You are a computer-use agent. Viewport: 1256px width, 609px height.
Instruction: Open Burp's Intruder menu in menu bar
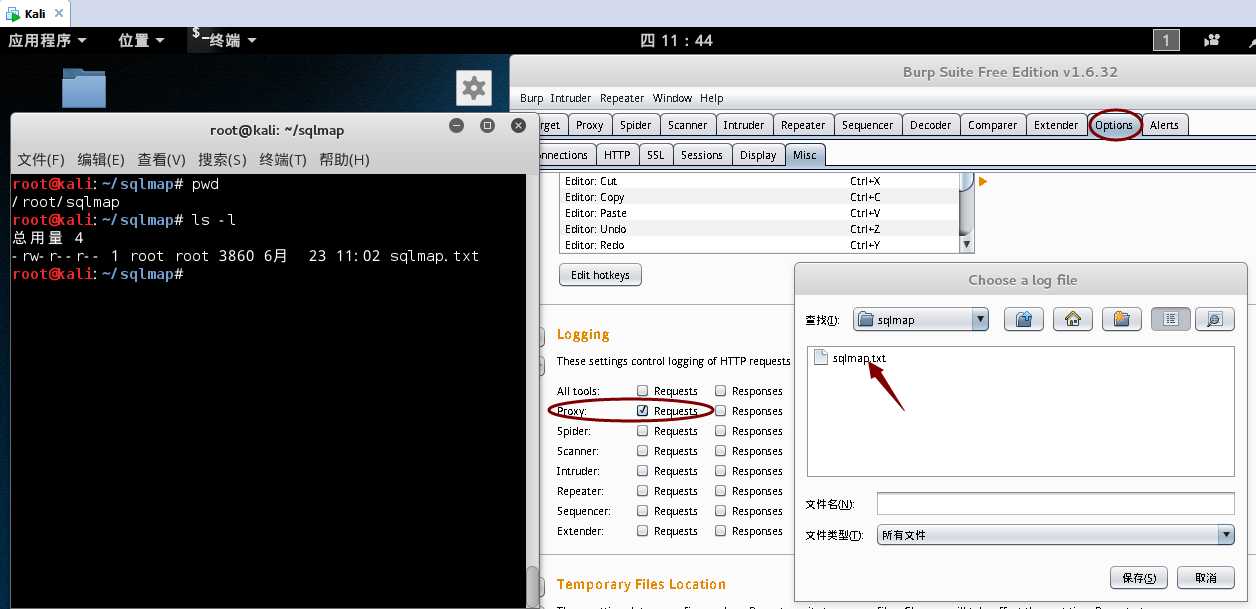(x=571, y=98)
